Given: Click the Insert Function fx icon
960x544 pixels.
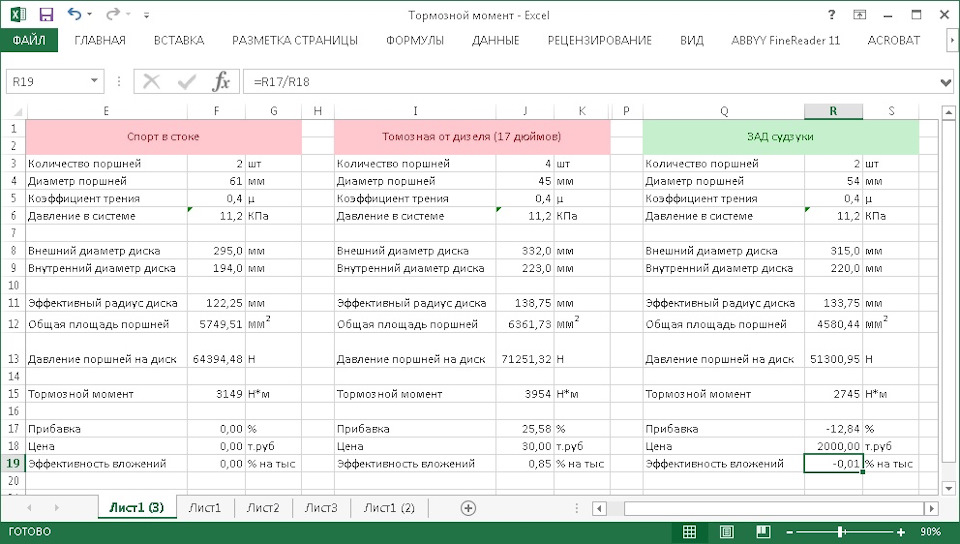Looking at the screenshot, I should pyautogui.click(x=222, y=81).
